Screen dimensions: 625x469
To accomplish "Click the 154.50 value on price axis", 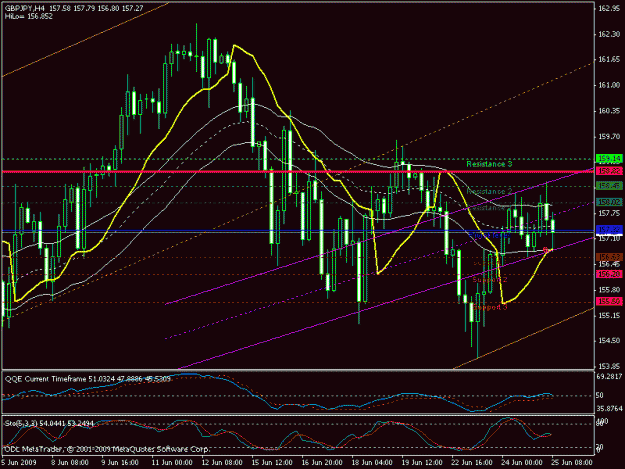I will pos(609,341).
